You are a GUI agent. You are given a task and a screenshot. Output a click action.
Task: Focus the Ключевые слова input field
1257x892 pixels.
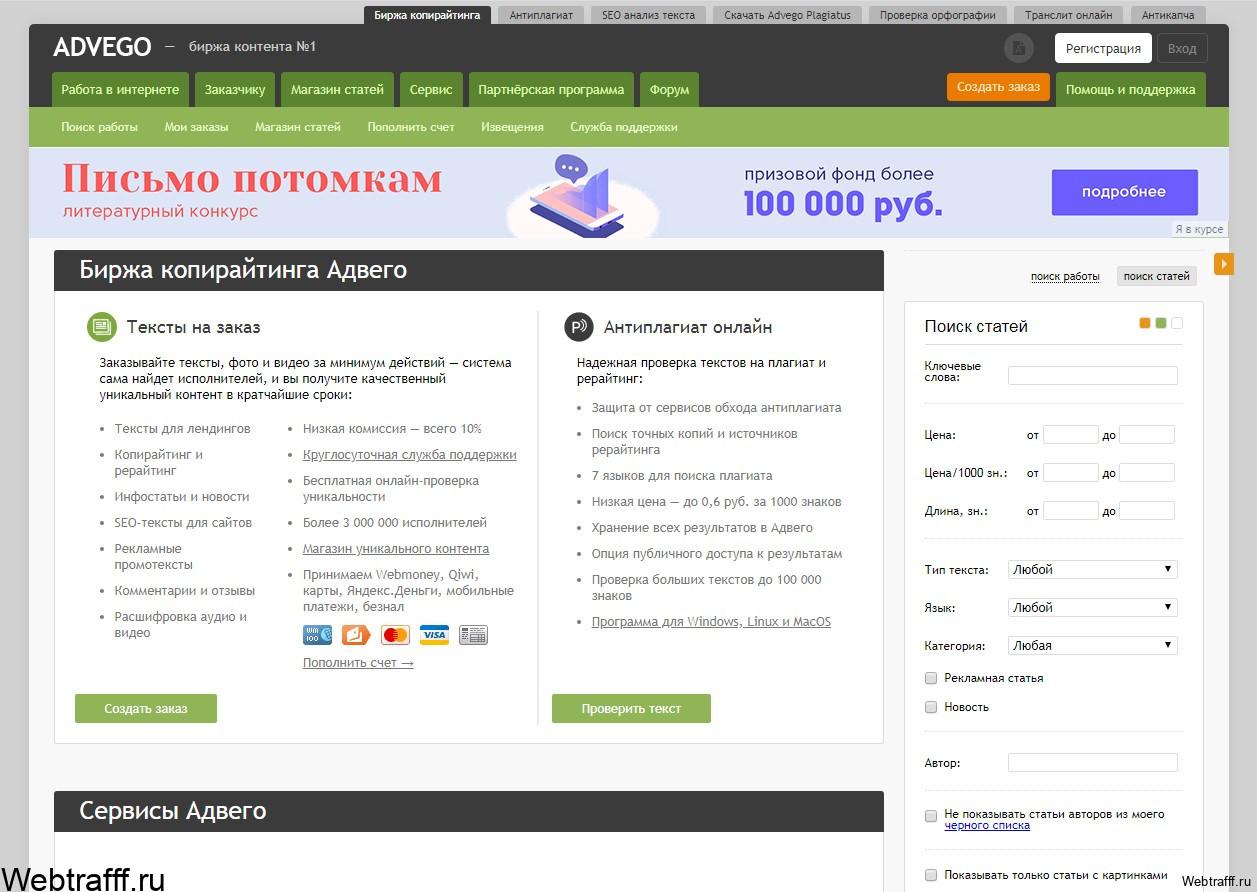pyautogui.click(x=1092, y=376)
